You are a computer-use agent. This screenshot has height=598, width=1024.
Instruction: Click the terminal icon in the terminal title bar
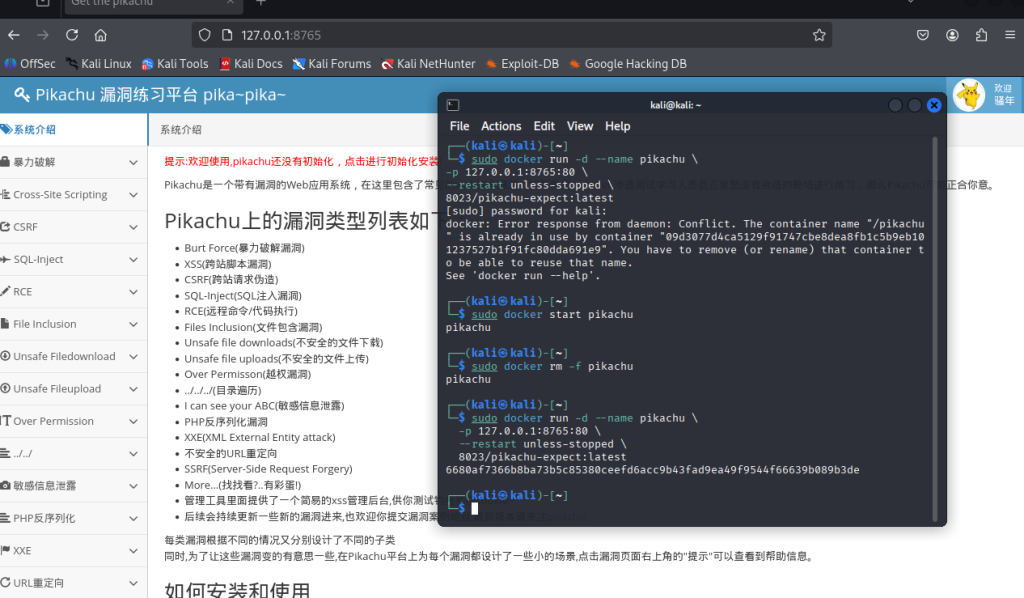coord(453,105)
